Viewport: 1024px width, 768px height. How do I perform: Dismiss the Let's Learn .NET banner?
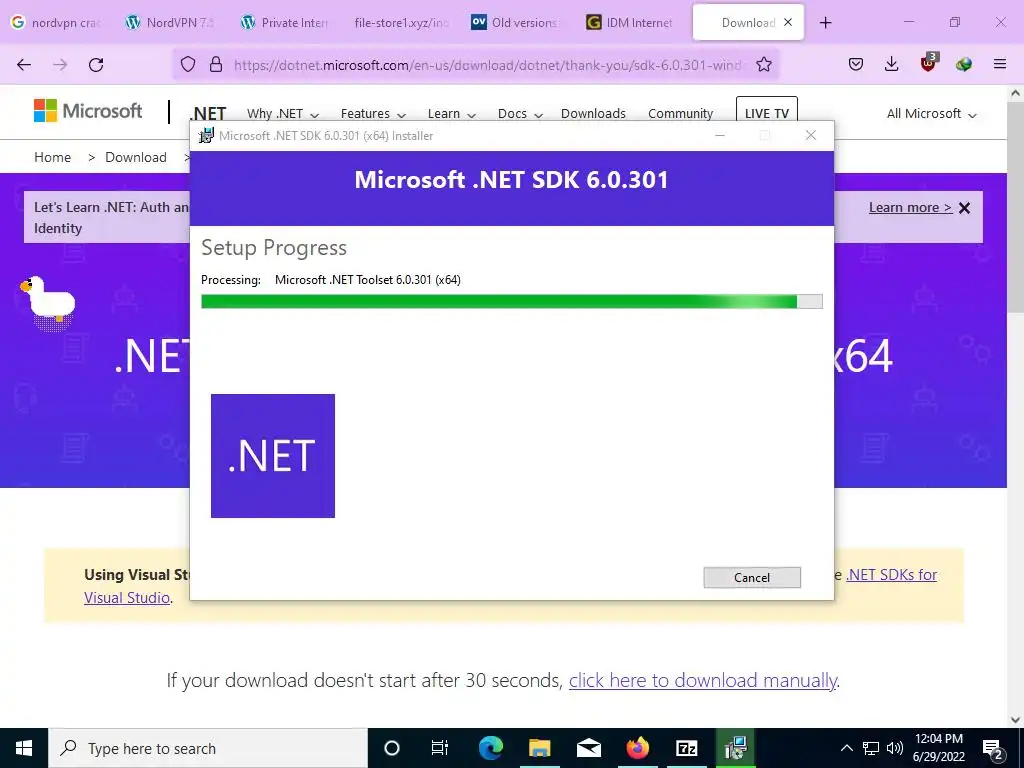tap(965, 208)
